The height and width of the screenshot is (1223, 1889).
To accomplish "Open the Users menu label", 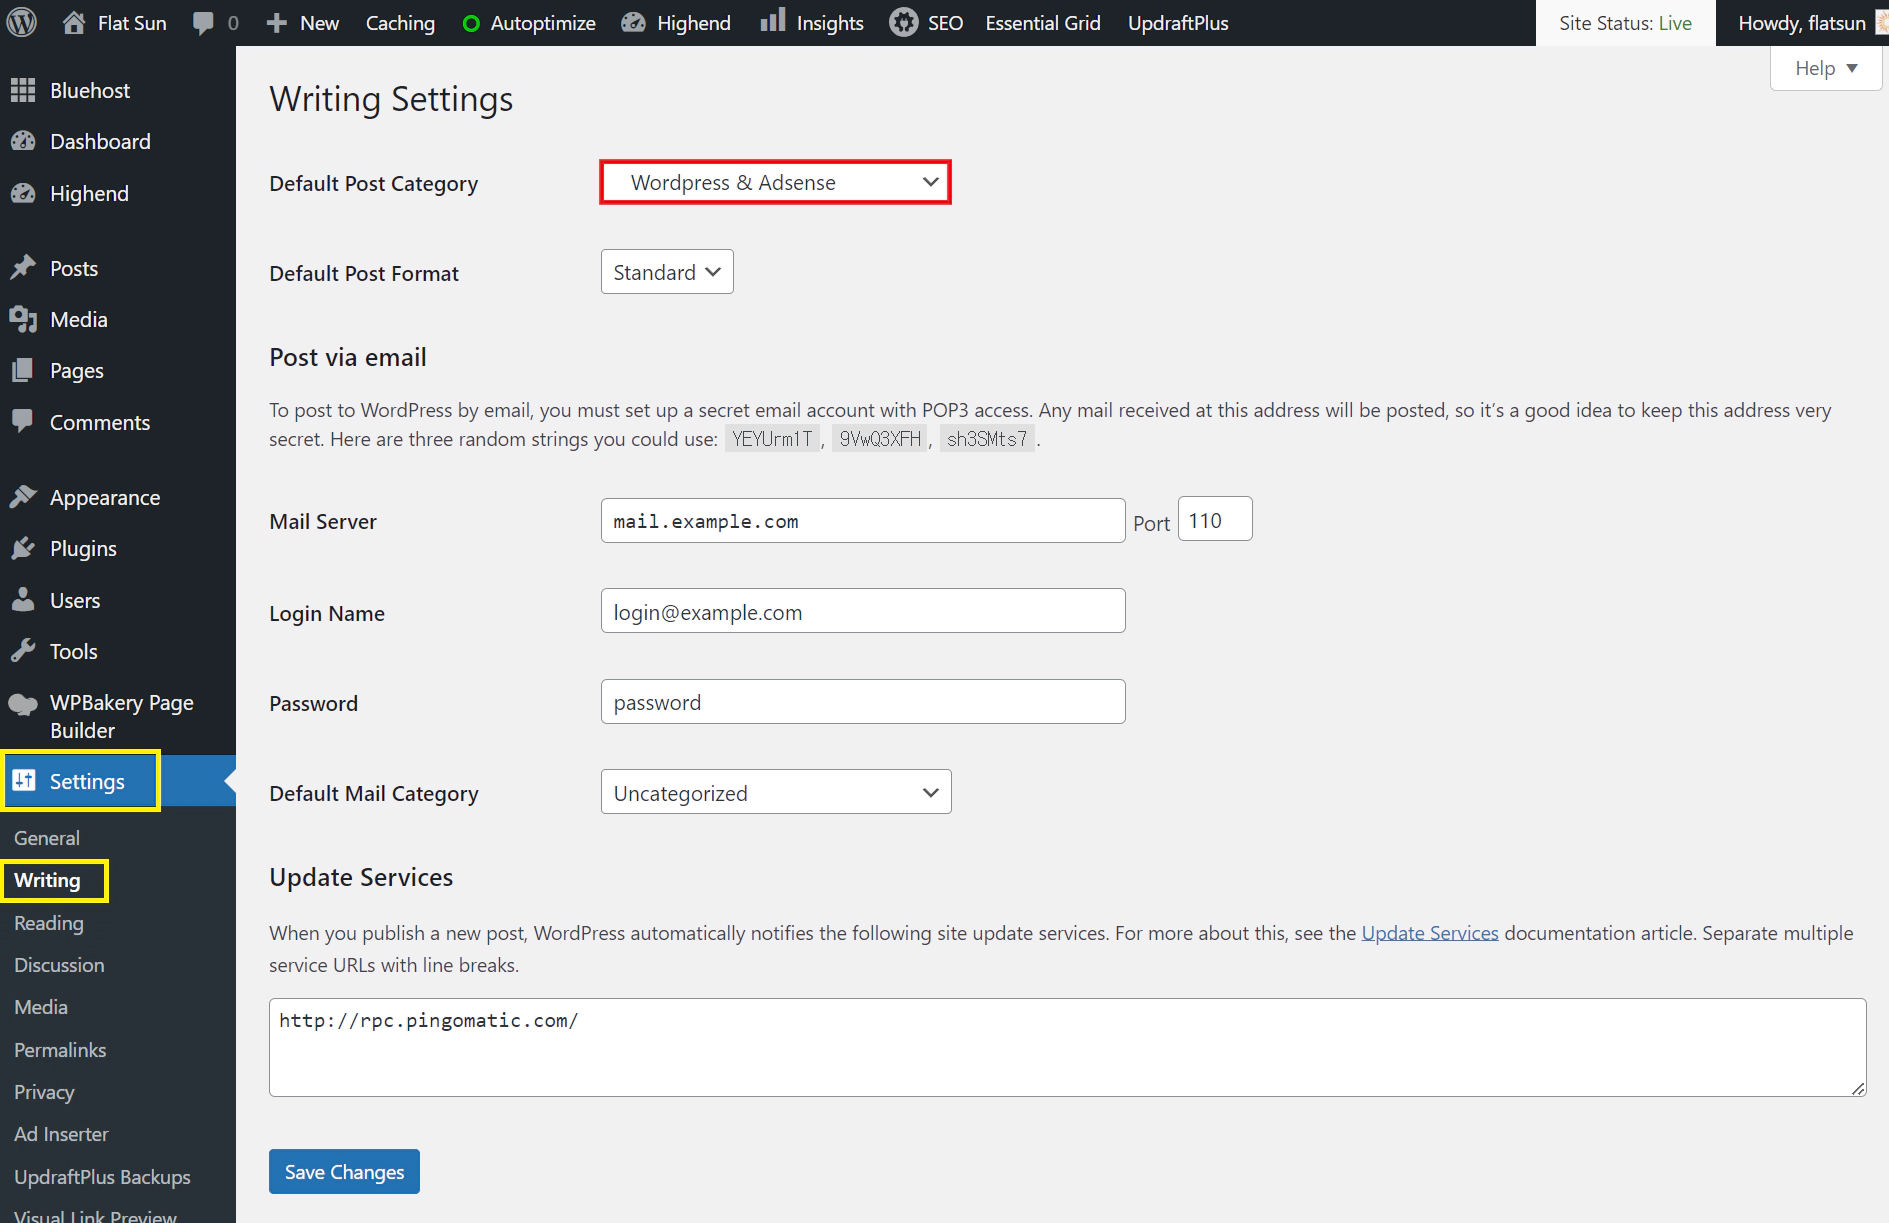I will coord(75,600).
